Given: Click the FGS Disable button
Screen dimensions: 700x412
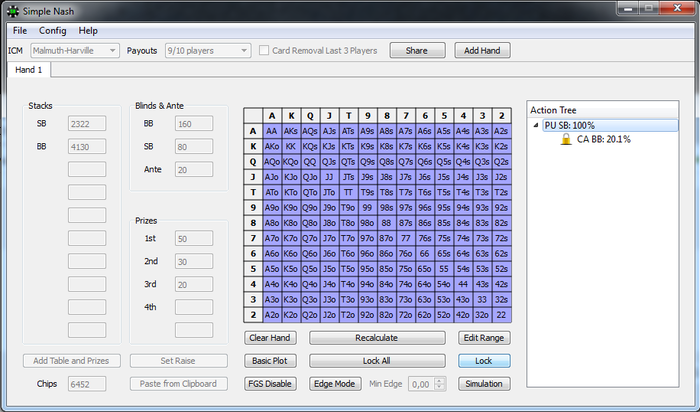Looking at the screenshot, I should coord(270,384).
